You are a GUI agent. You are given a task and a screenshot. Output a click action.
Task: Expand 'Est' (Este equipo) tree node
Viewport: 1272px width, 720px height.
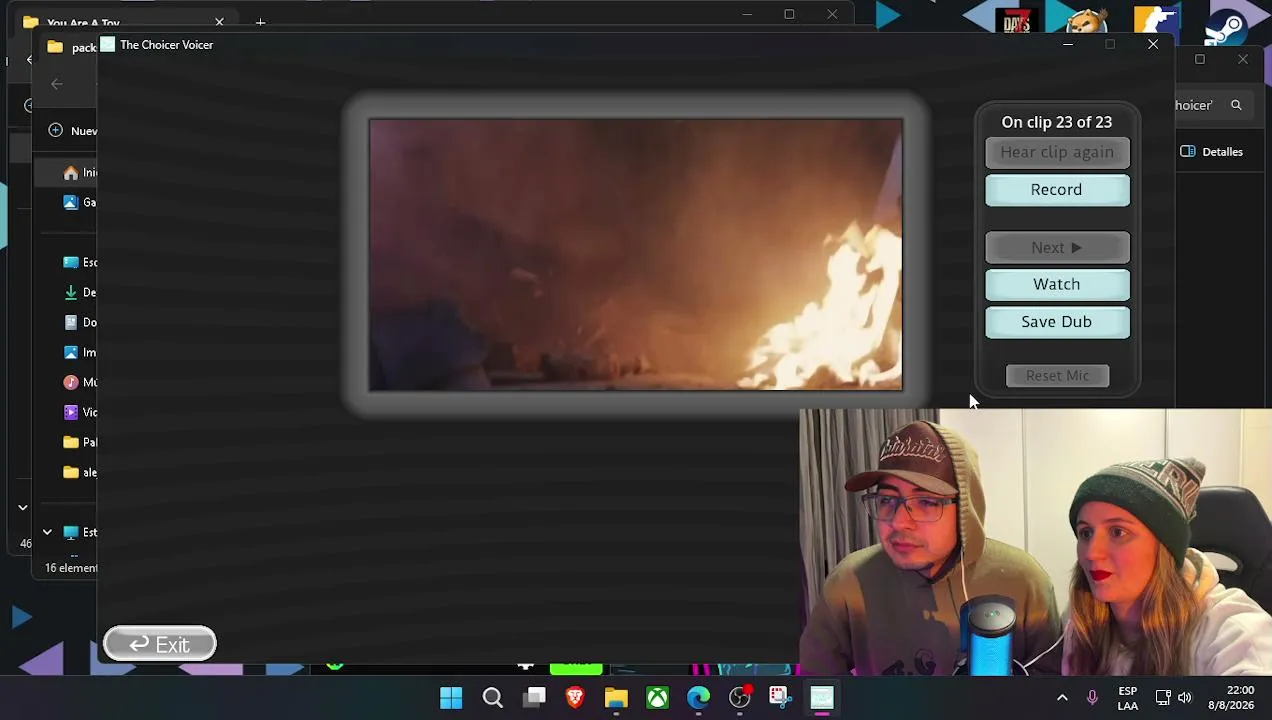[x=47, y=532]
